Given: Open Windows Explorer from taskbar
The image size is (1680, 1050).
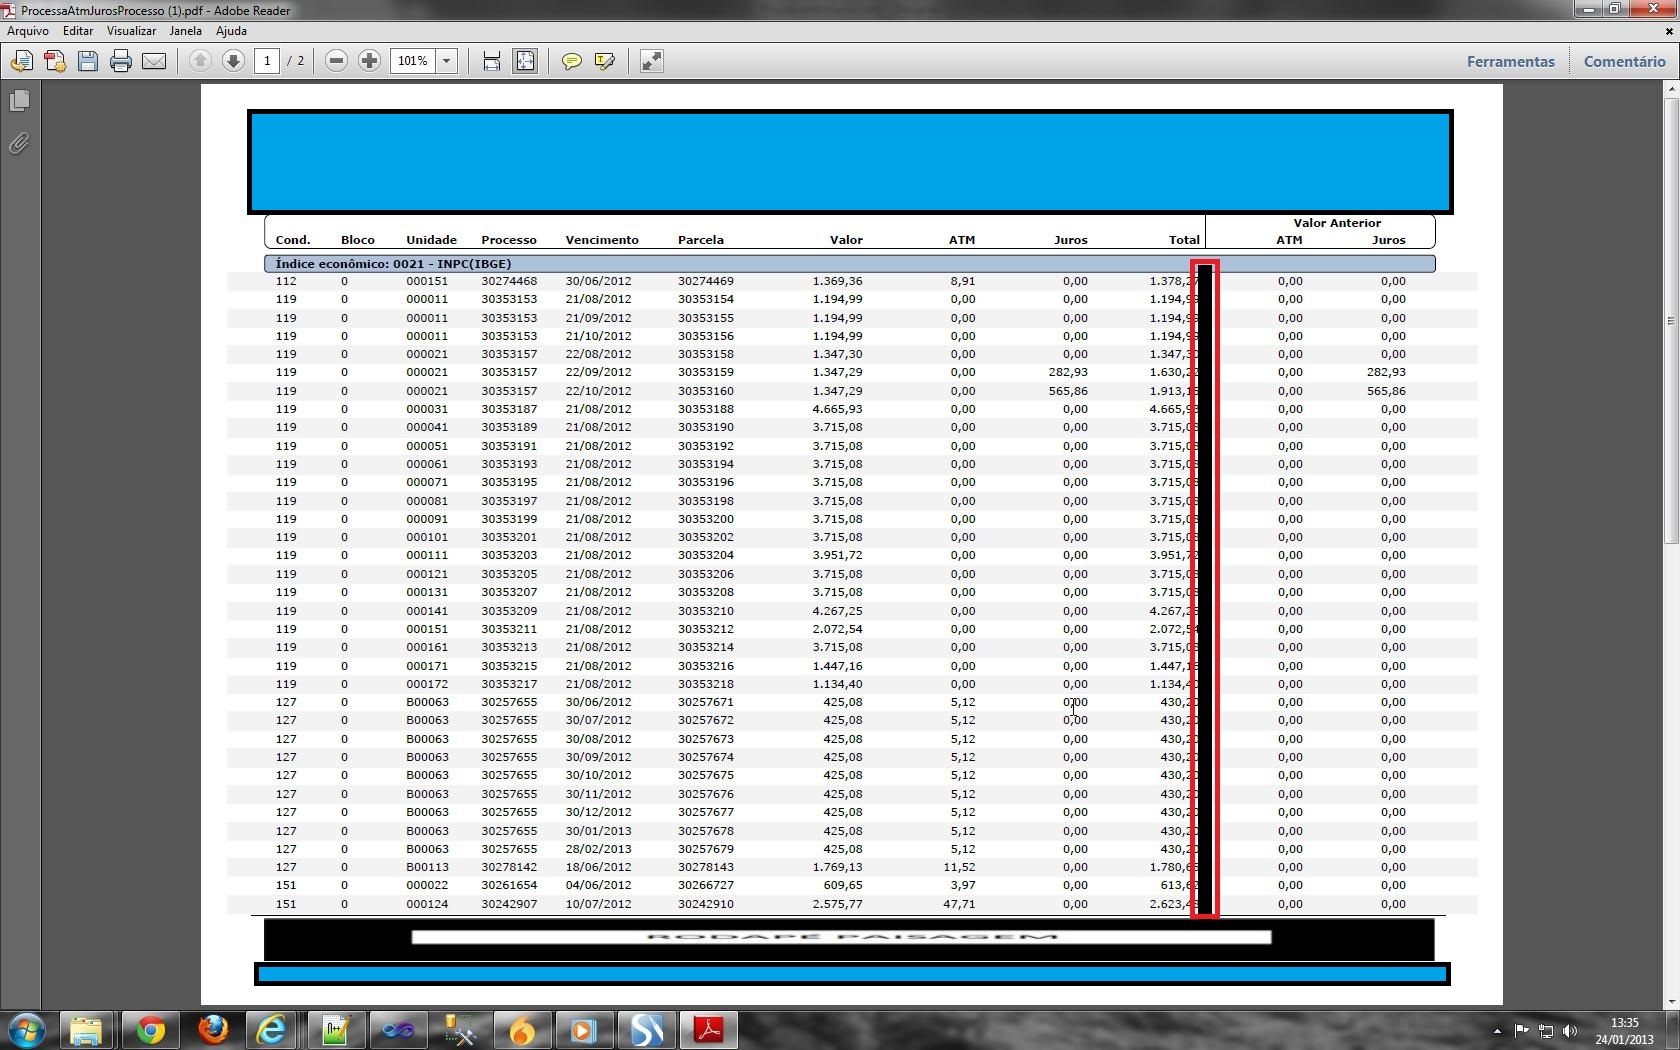Looking at the screenshot, I should pyautogui.click(x=86, y=1030).
